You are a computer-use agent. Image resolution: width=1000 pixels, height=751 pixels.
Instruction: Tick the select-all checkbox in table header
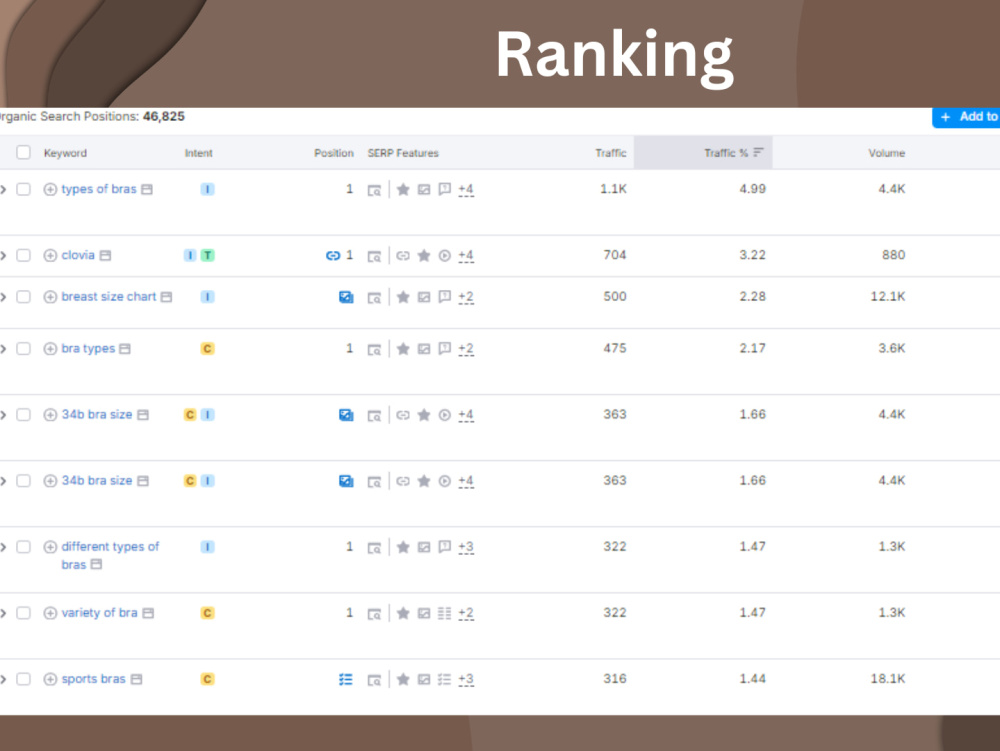pos(24,152)
